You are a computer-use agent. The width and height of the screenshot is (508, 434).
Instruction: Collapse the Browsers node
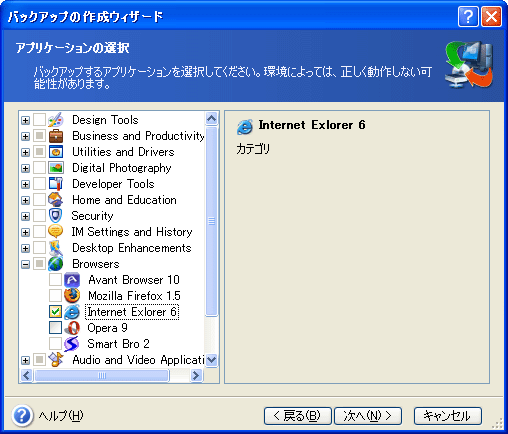25,264
